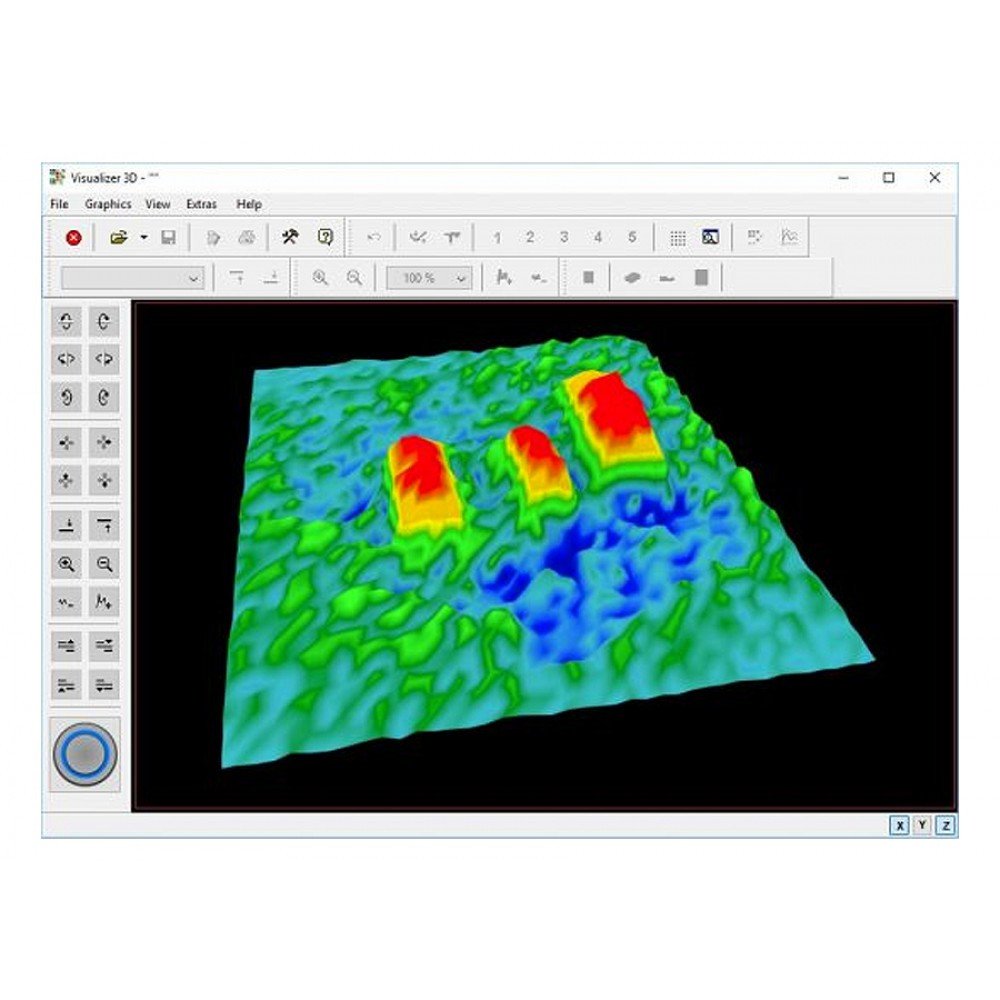
Task: Click the red stop icon in toolbar
Action: [x=73, y=238]
